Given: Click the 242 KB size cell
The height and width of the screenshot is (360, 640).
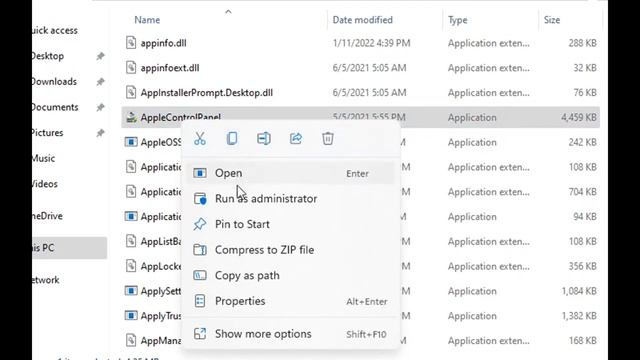Looking at the screenshot, I should point(582,142).
